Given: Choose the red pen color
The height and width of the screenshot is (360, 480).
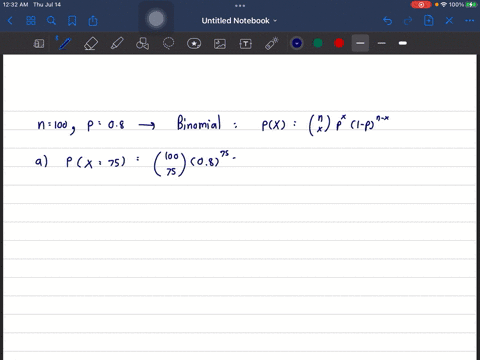Looking at the screenshot, I should pyautogui.click(x=339, y=43).
